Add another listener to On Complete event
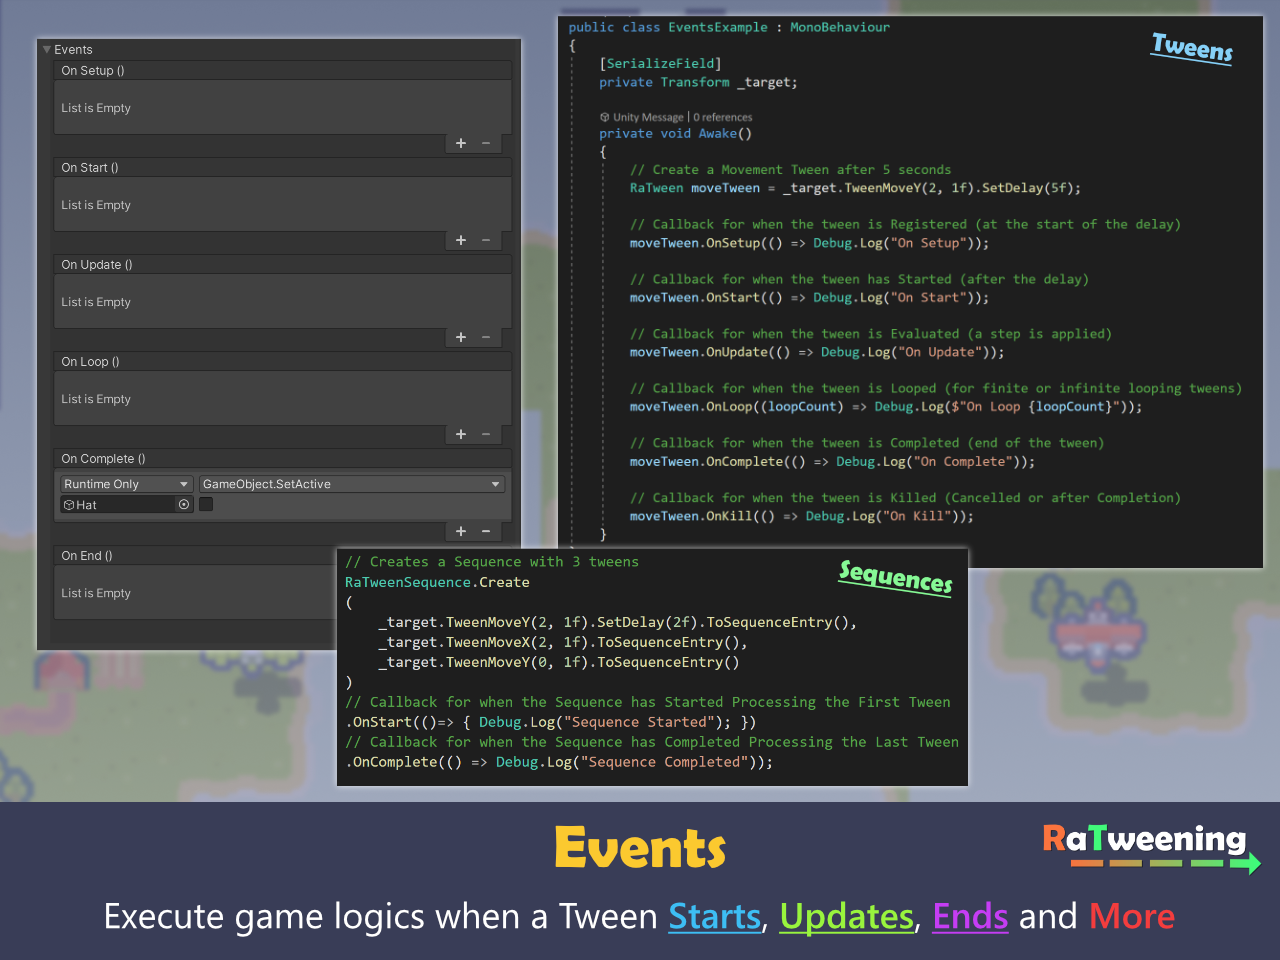Viewport: 1280px width, 960px height. tap(461, 531)
